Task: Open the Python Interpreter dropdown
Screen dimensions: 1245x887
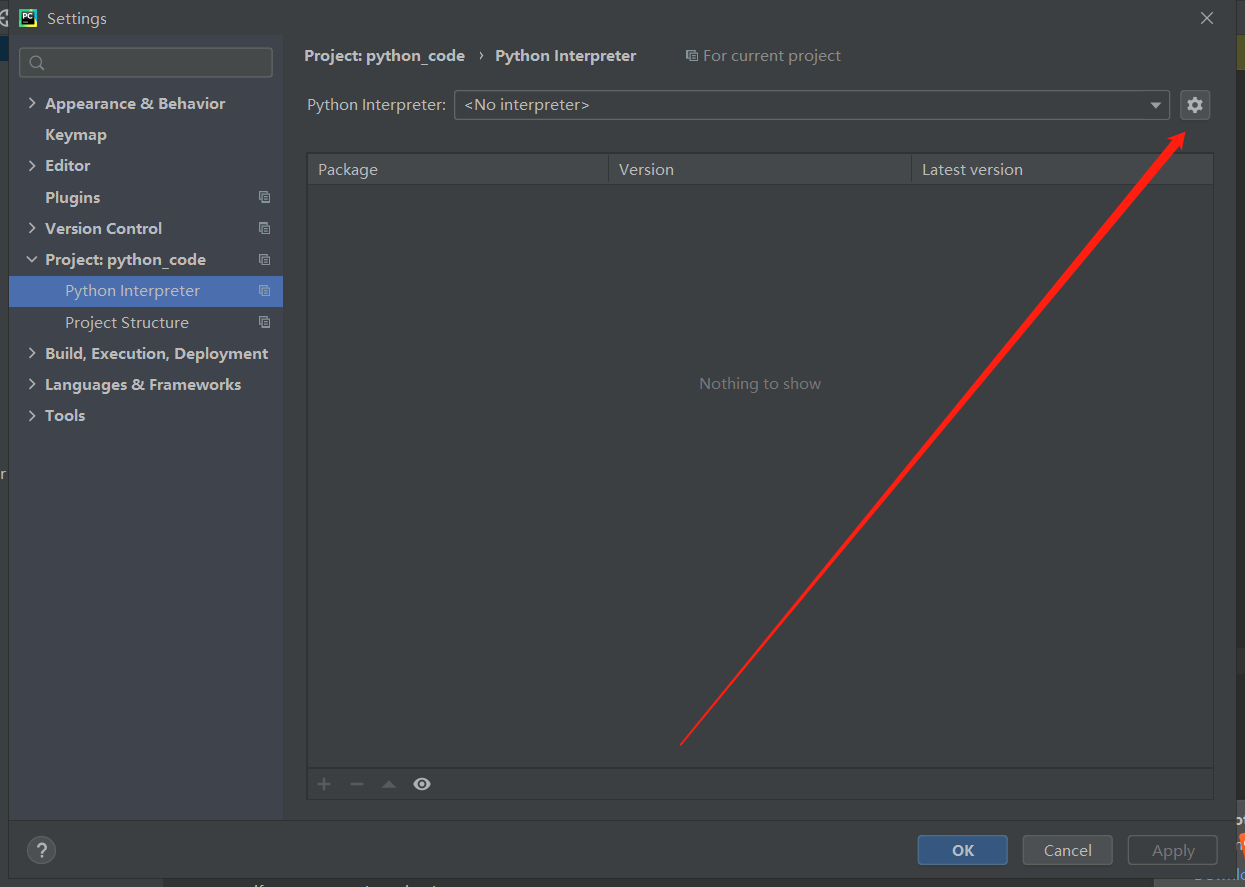Action: [x=811, y=105]
